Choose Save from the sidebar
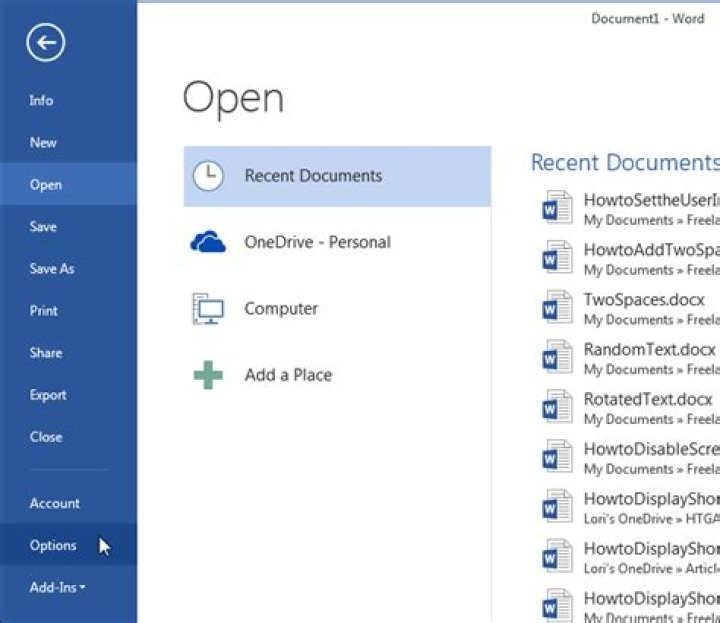 click(68, 226)
